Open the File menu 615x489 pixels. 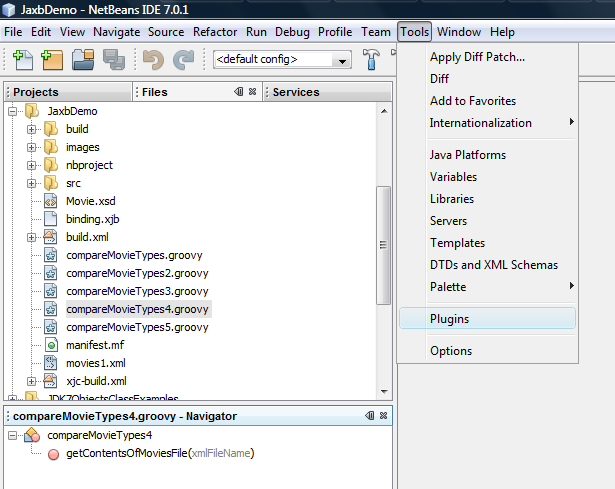[x=13, y=32]
